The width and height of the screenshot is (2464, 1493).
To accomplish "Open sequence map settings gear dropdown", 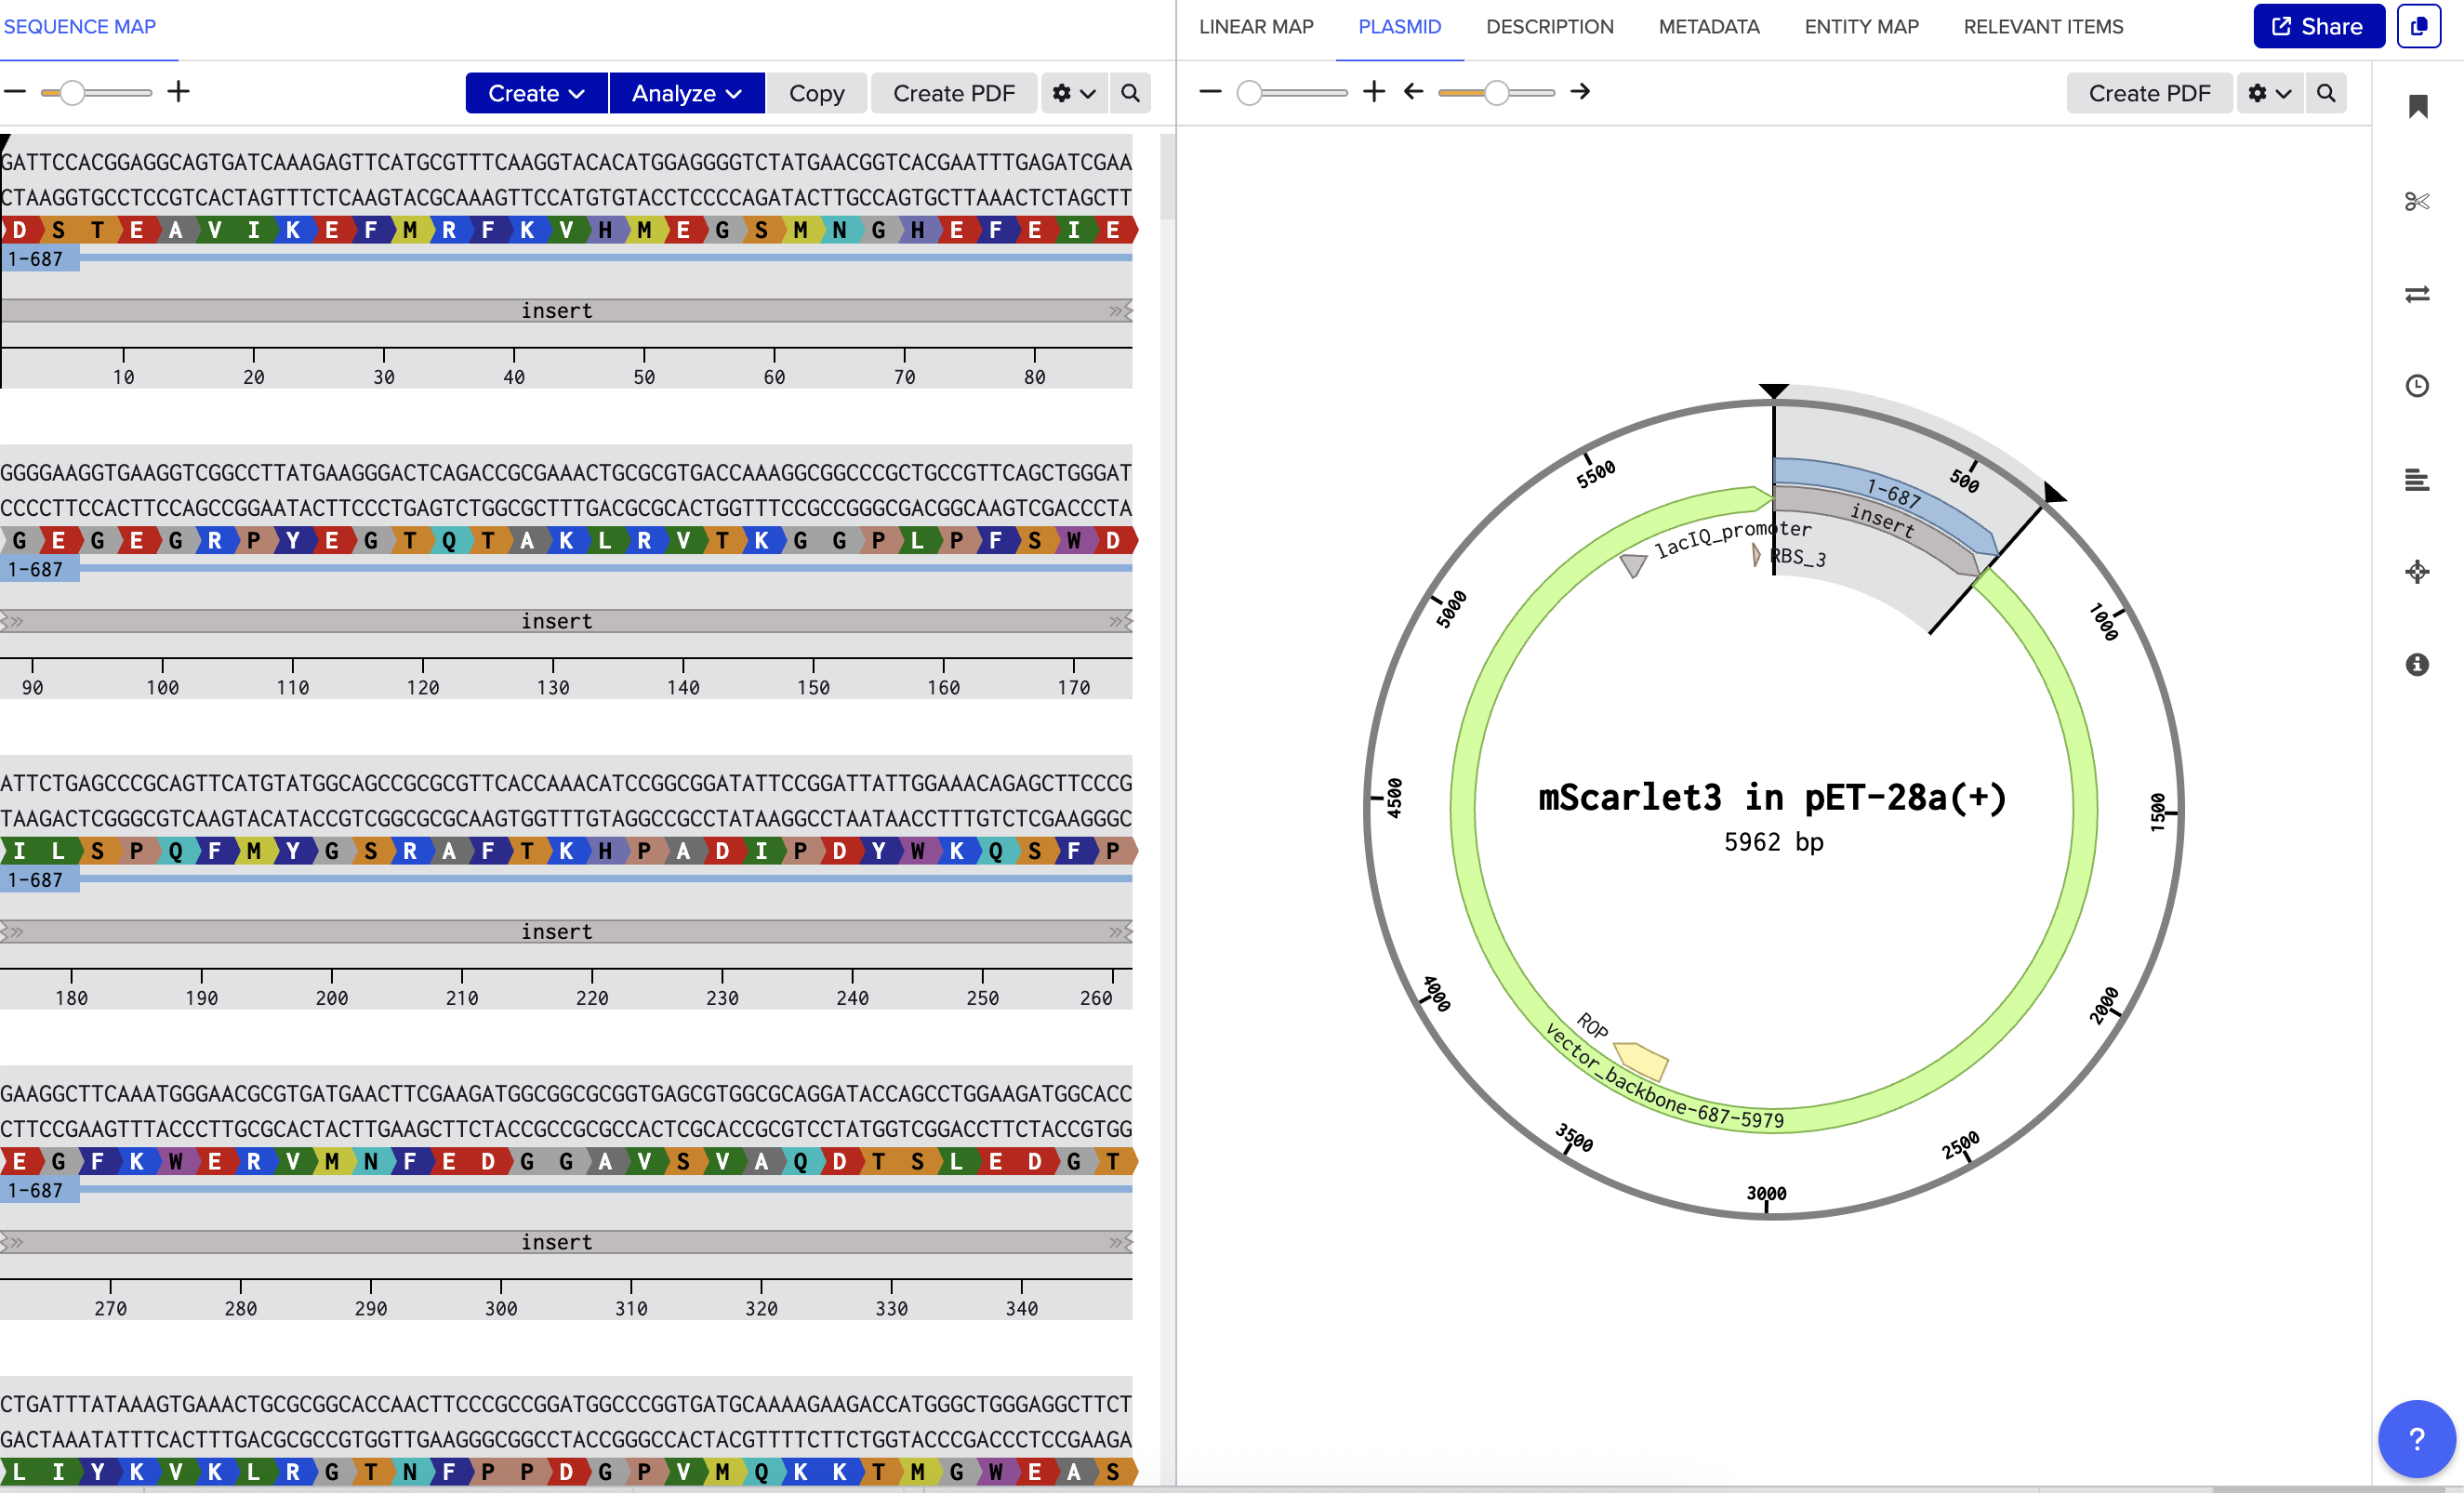I will 1074,93.
